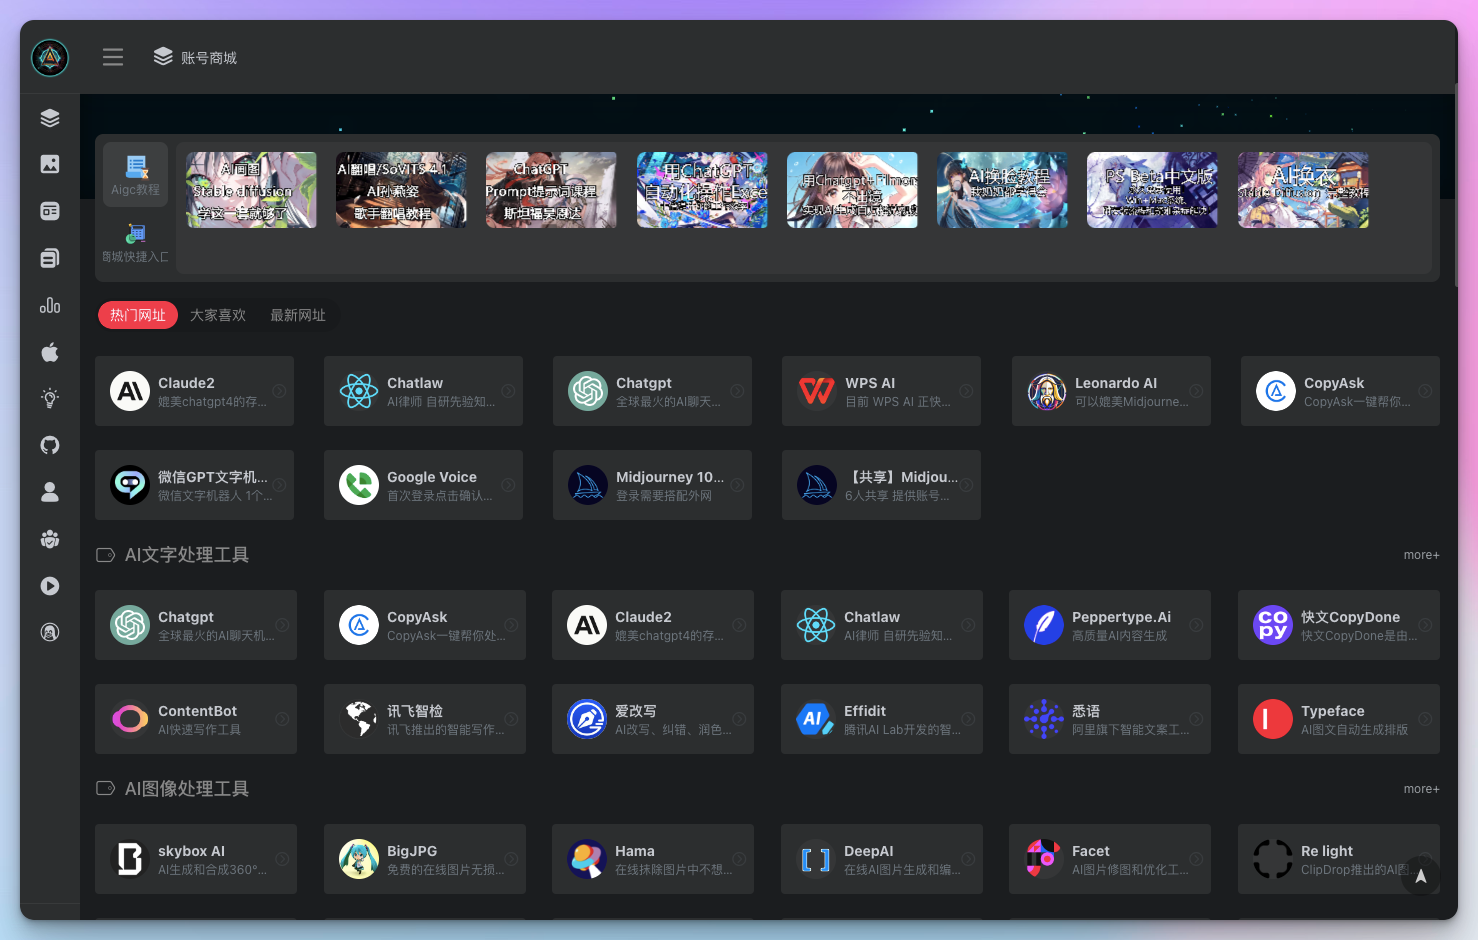
Task: Open the Typeface card
Action: [x=1339, y=719]
